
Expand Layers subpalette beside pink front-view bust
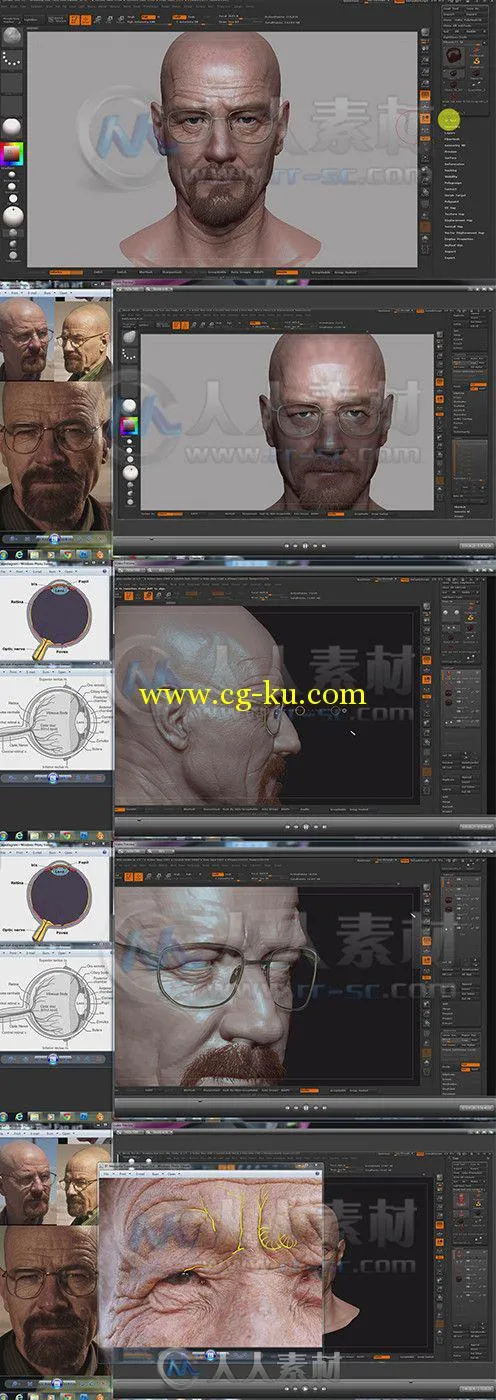[450, 133]
